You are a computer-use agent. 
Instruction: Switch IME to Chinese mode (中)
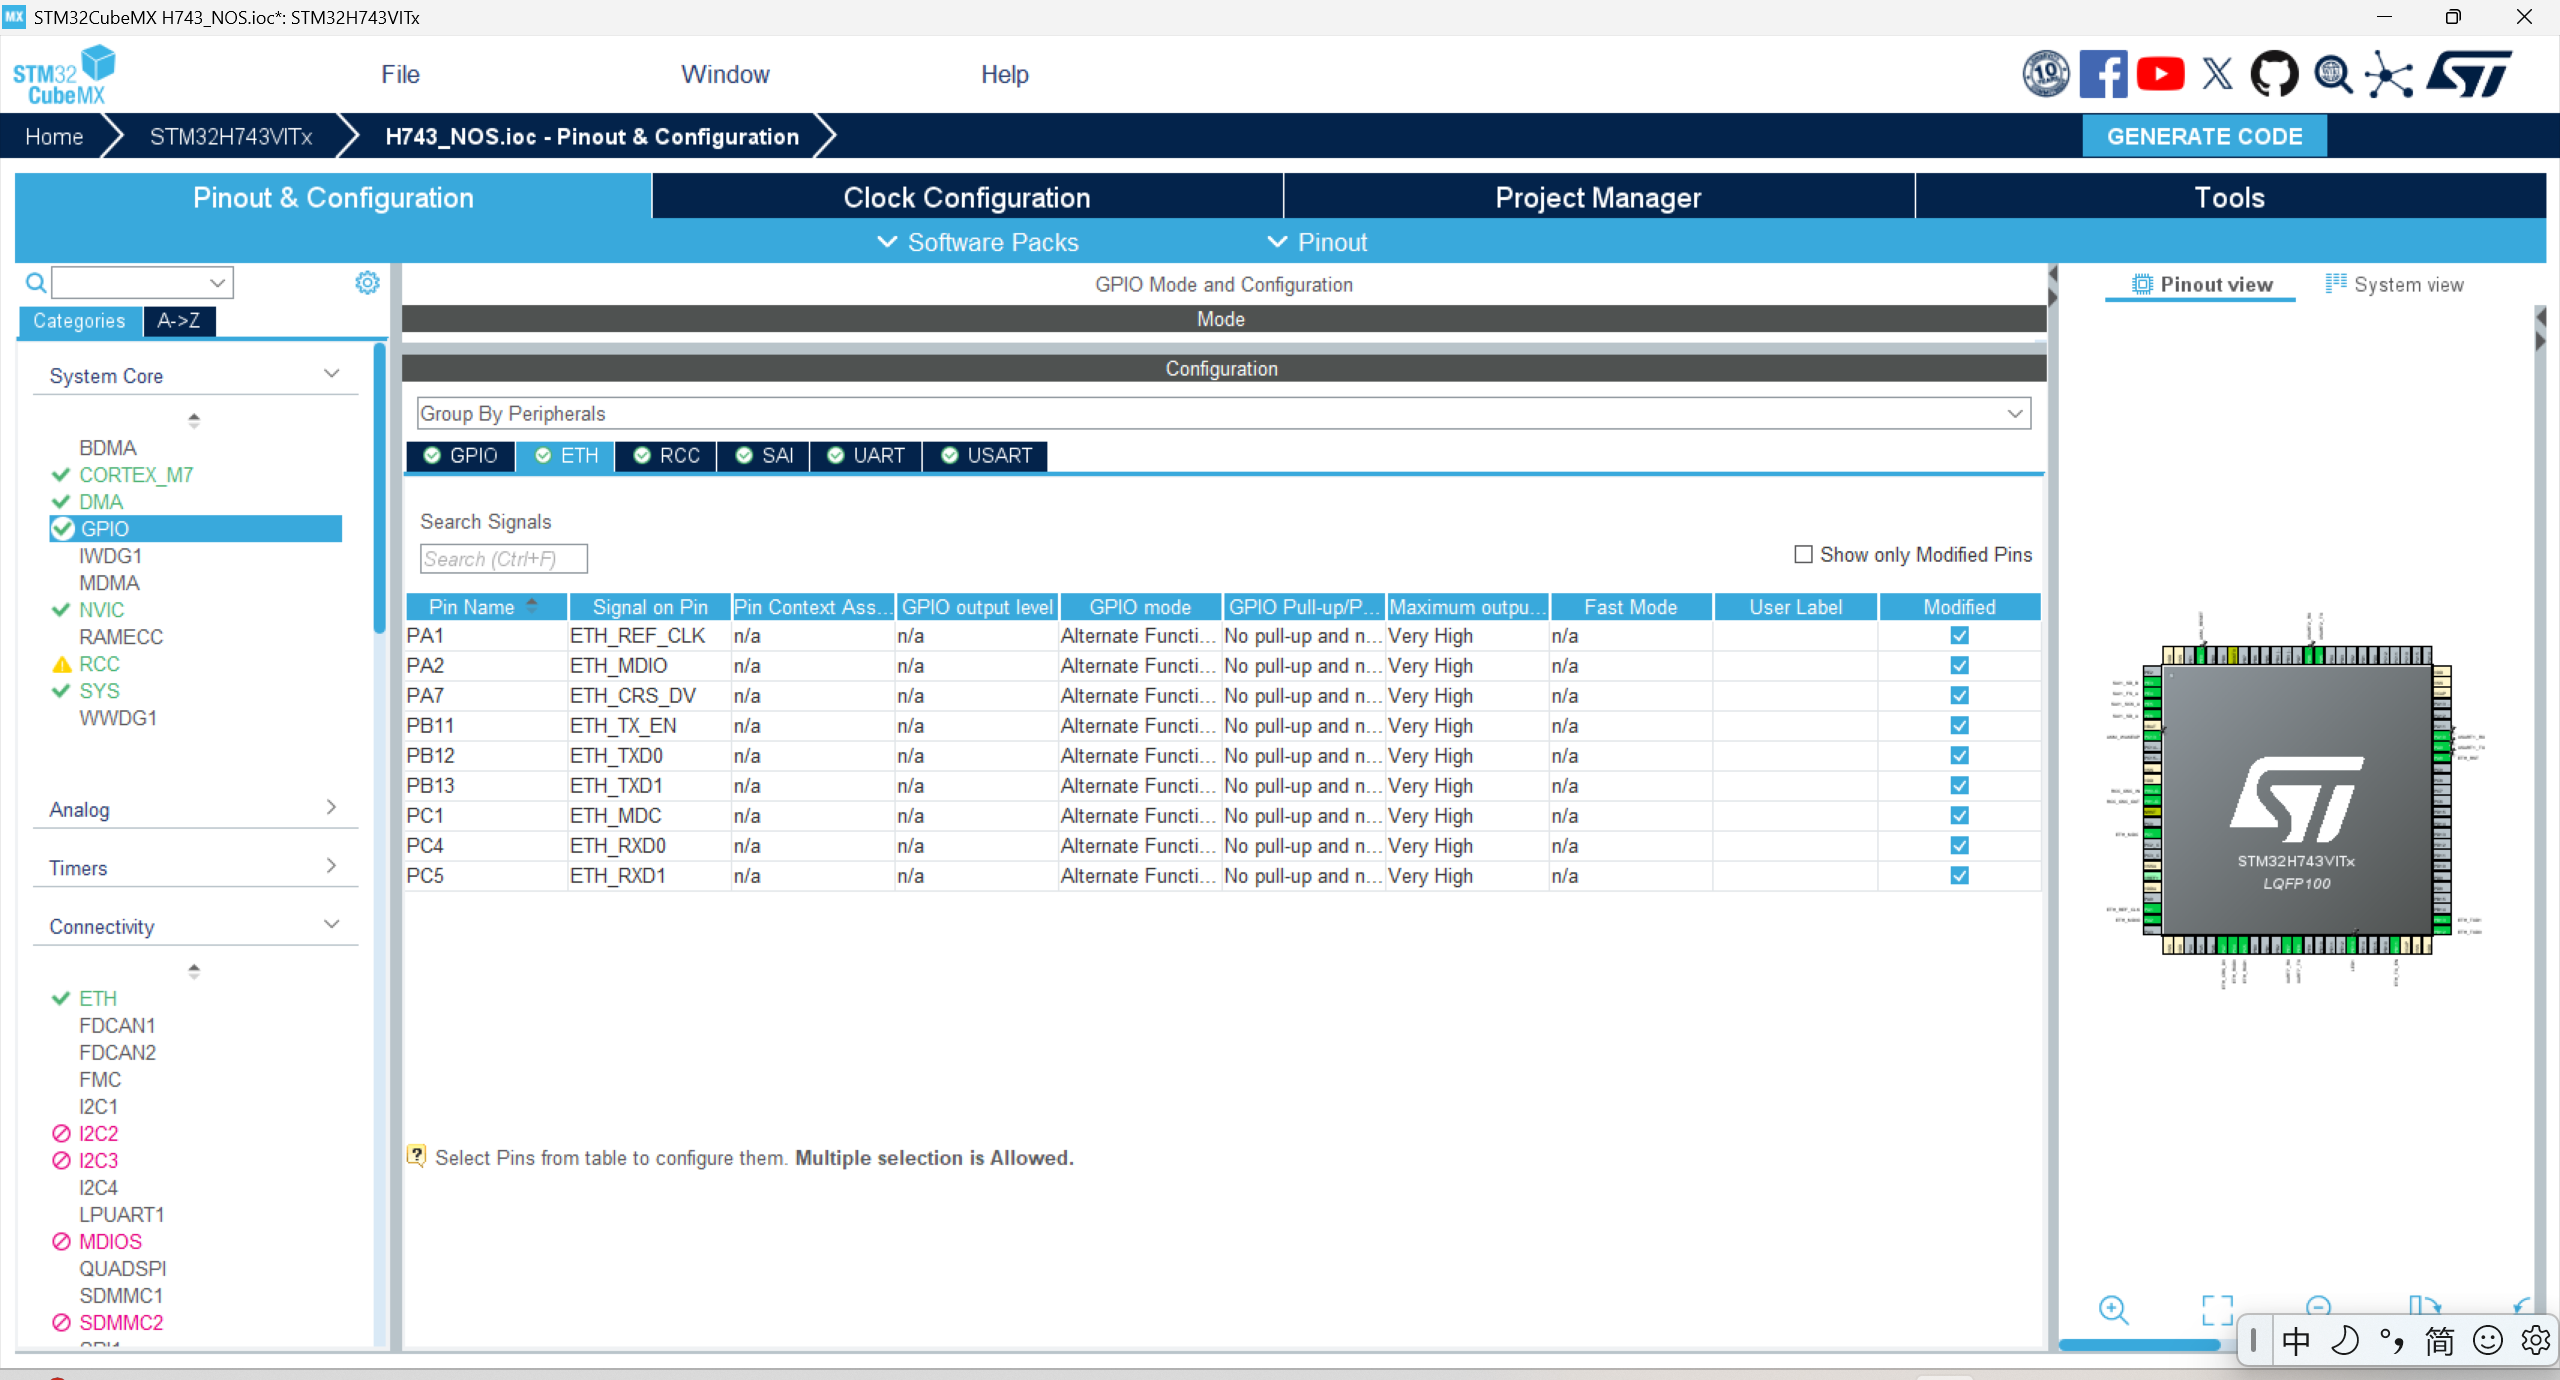[x=2296, y=1341]
